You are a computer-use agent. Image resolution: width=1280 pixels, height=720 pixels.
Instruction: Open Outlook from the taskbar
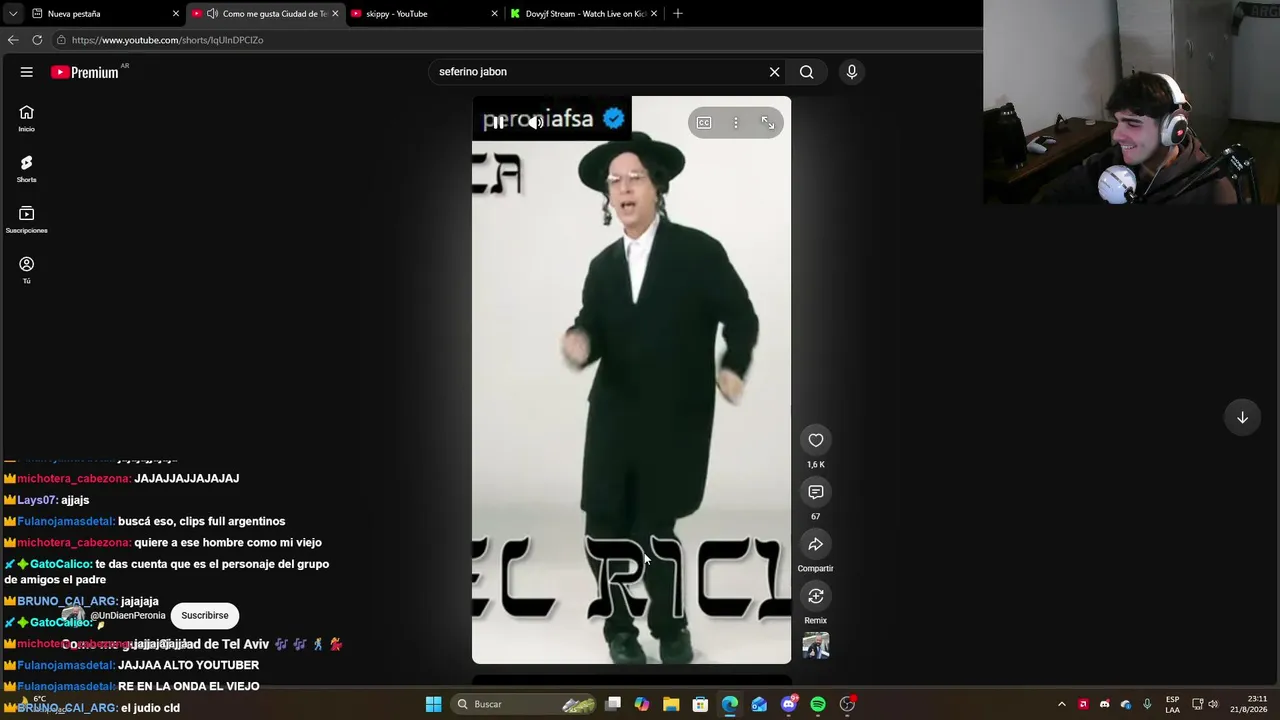(x=759, y=705)
